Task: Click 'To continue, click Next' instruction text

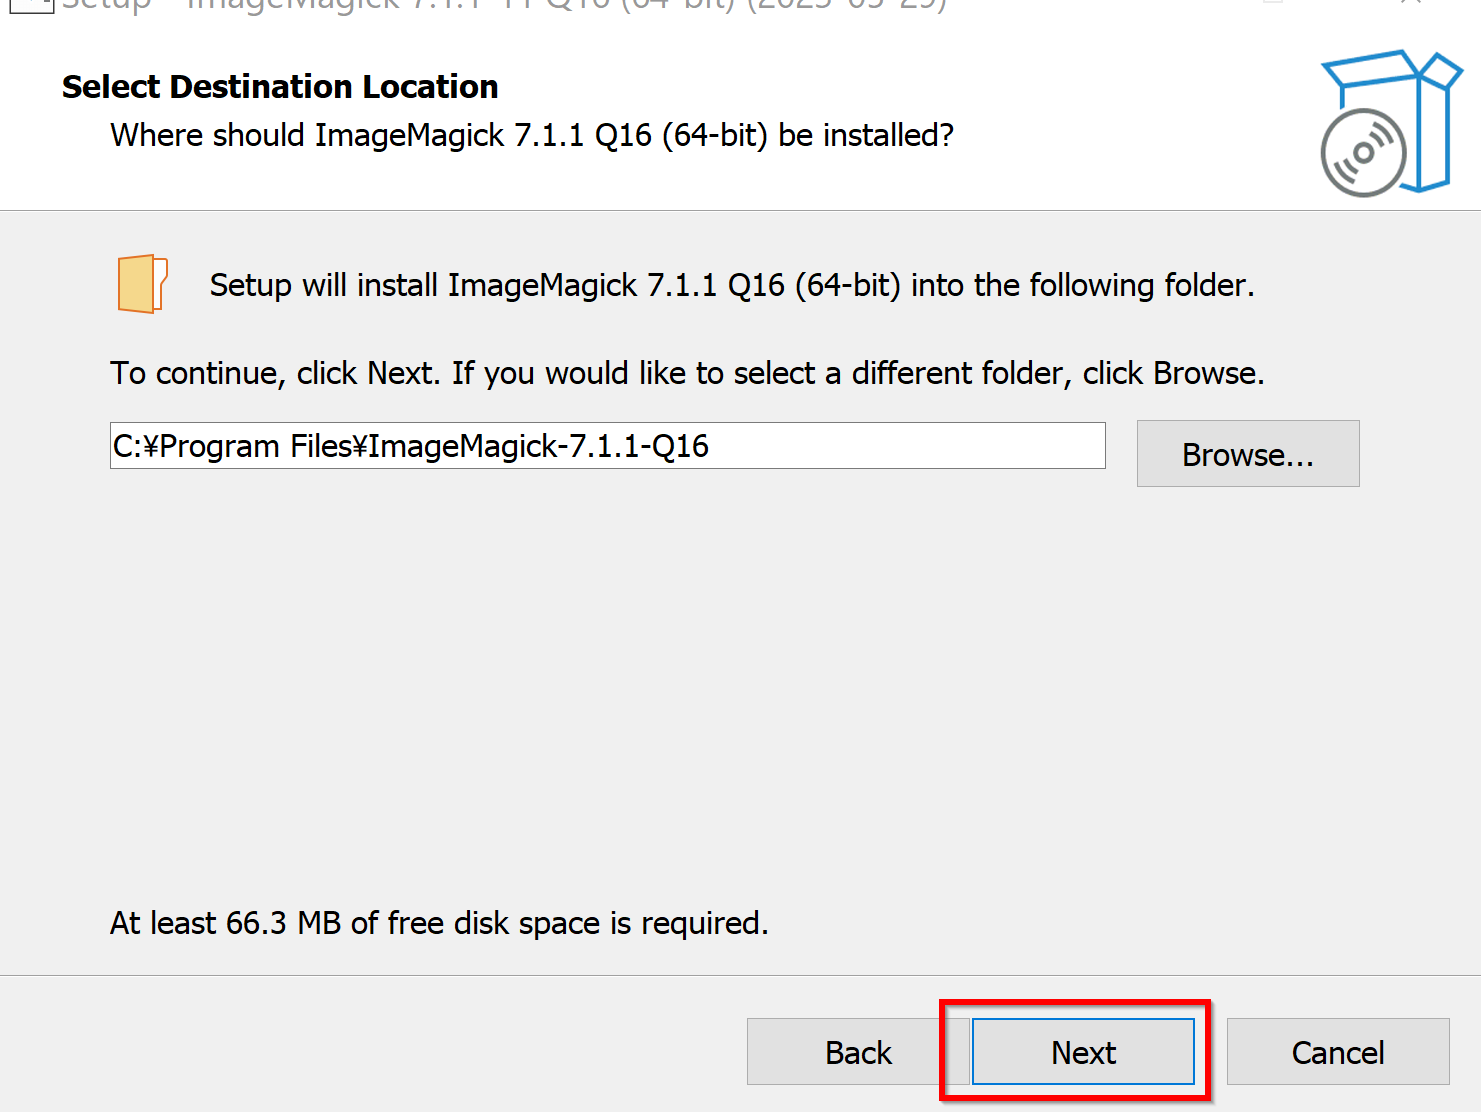Action: [687, 373]
